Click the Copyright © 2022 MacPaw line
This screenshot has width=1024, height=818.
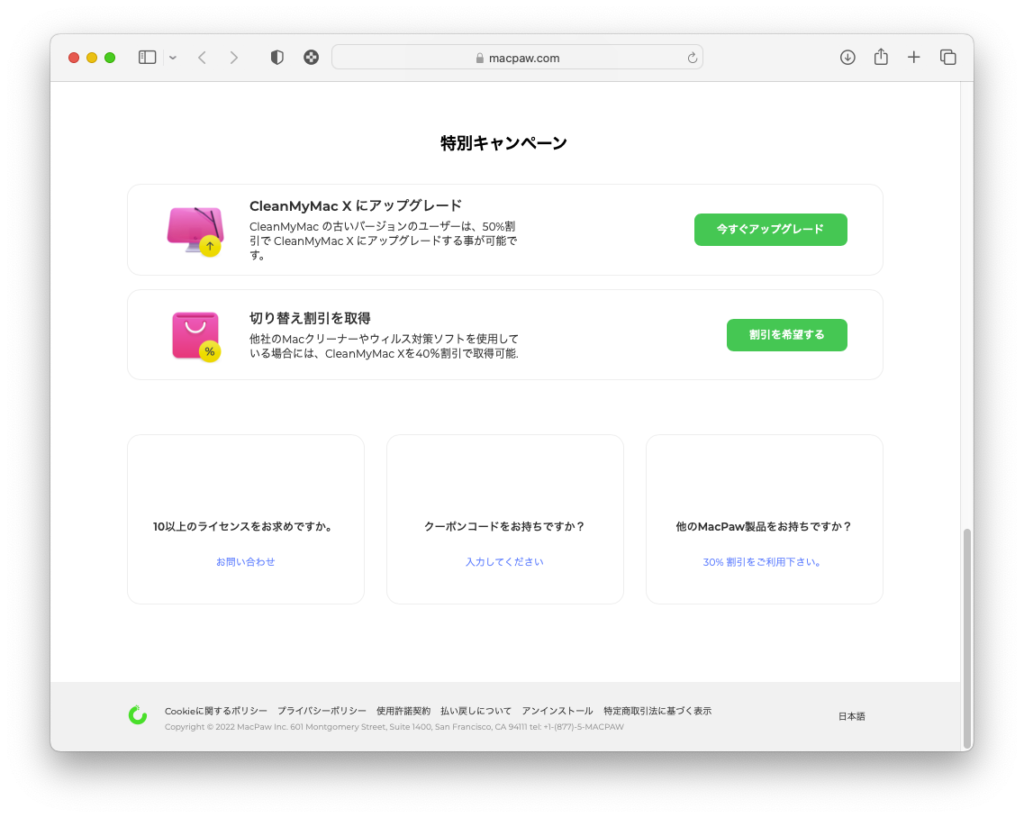coord(394,727)
